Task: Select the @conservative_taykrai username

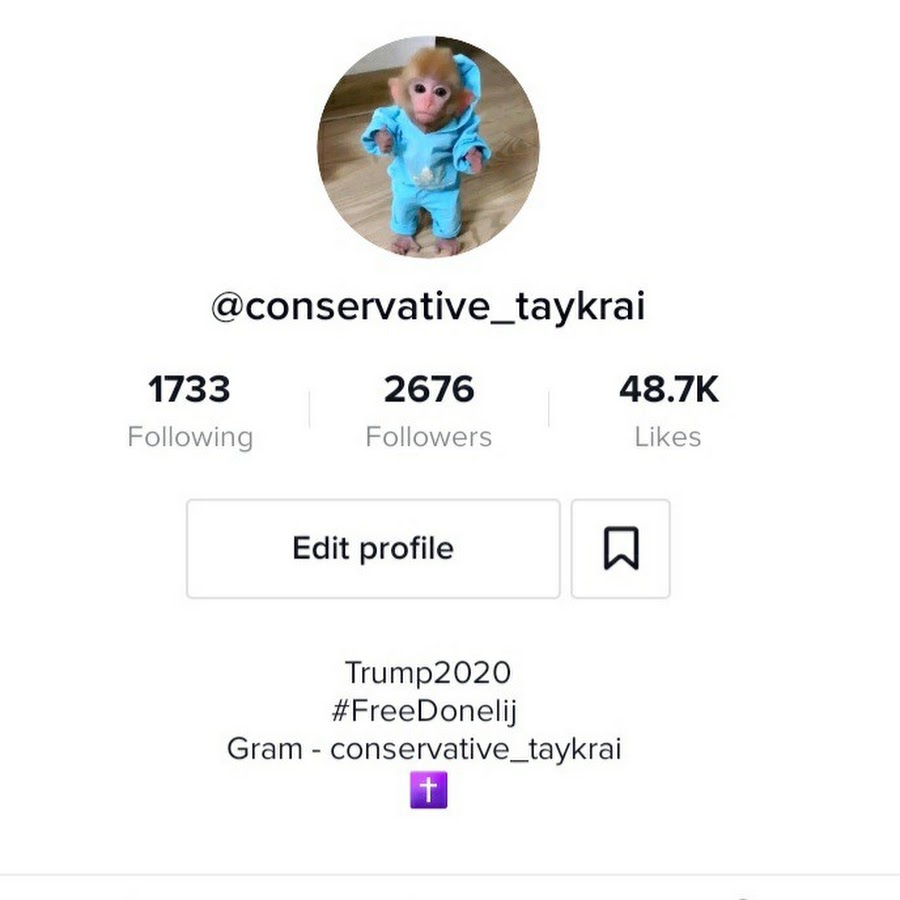Action: coord(428,307)
